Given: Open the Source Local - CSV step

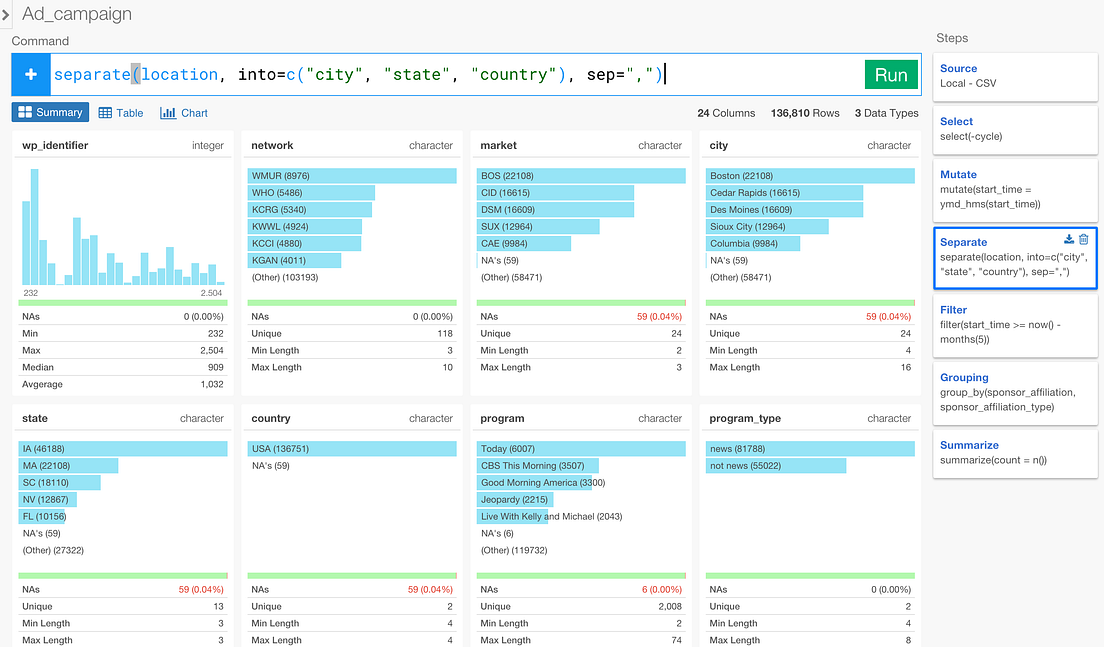Looking at the screenshot, I should tap(1015, 75).
